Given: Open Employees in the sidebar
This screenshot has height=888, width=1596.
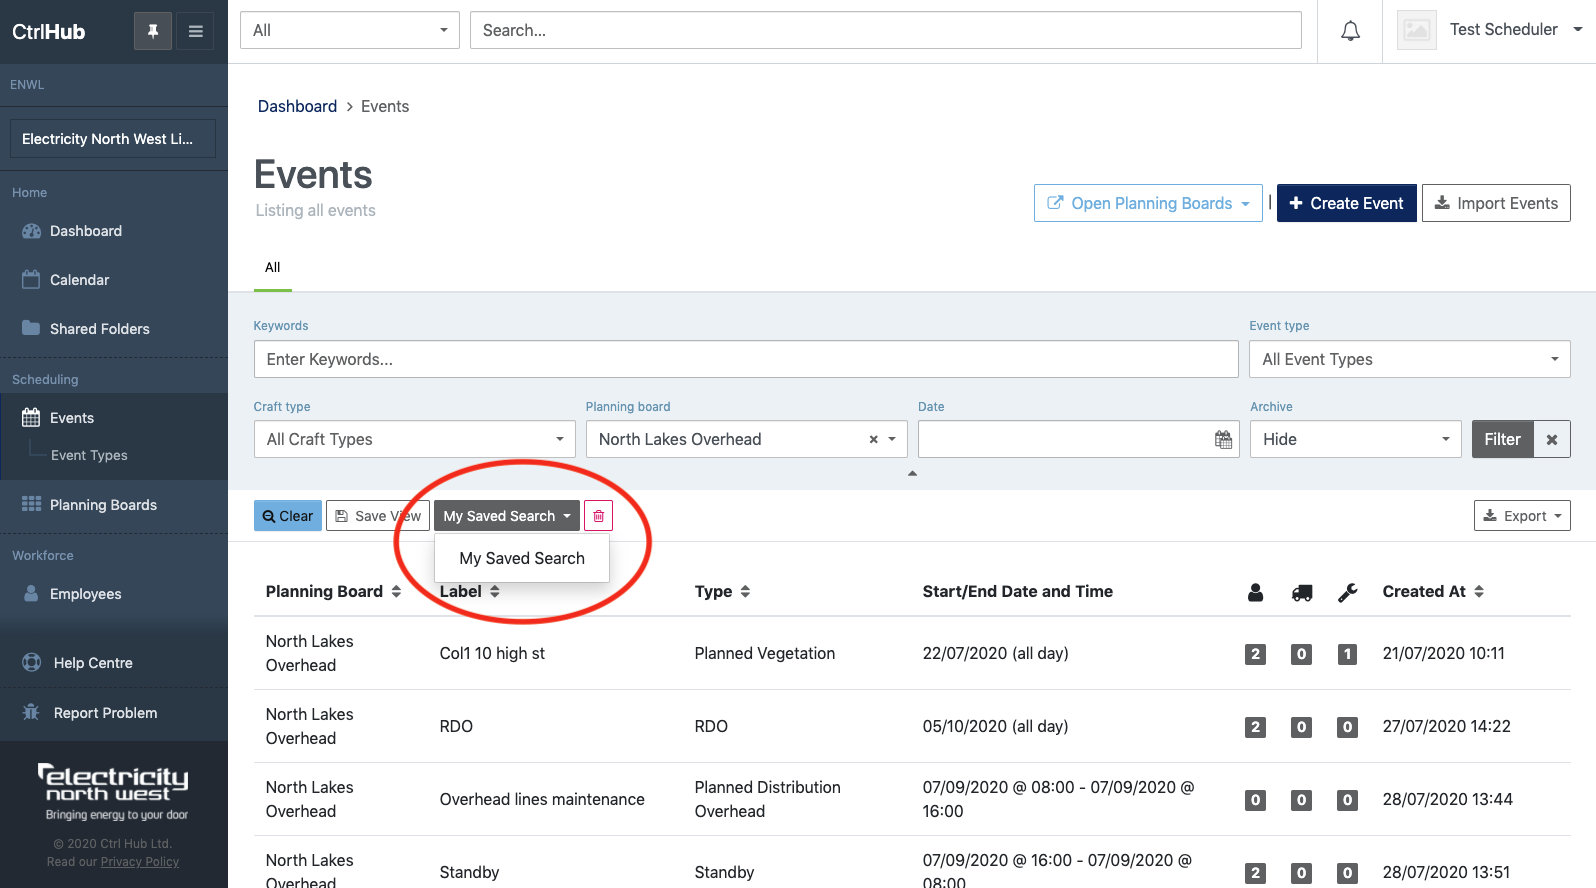Looking at the screenshot, I should point(85,594).
